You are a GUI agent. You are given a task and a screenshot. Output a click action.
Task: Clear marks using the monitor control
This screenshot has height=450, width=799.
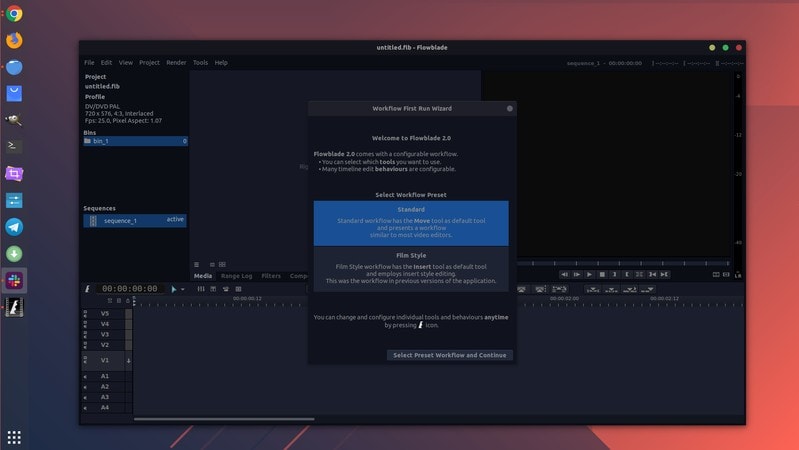[640, 274]
